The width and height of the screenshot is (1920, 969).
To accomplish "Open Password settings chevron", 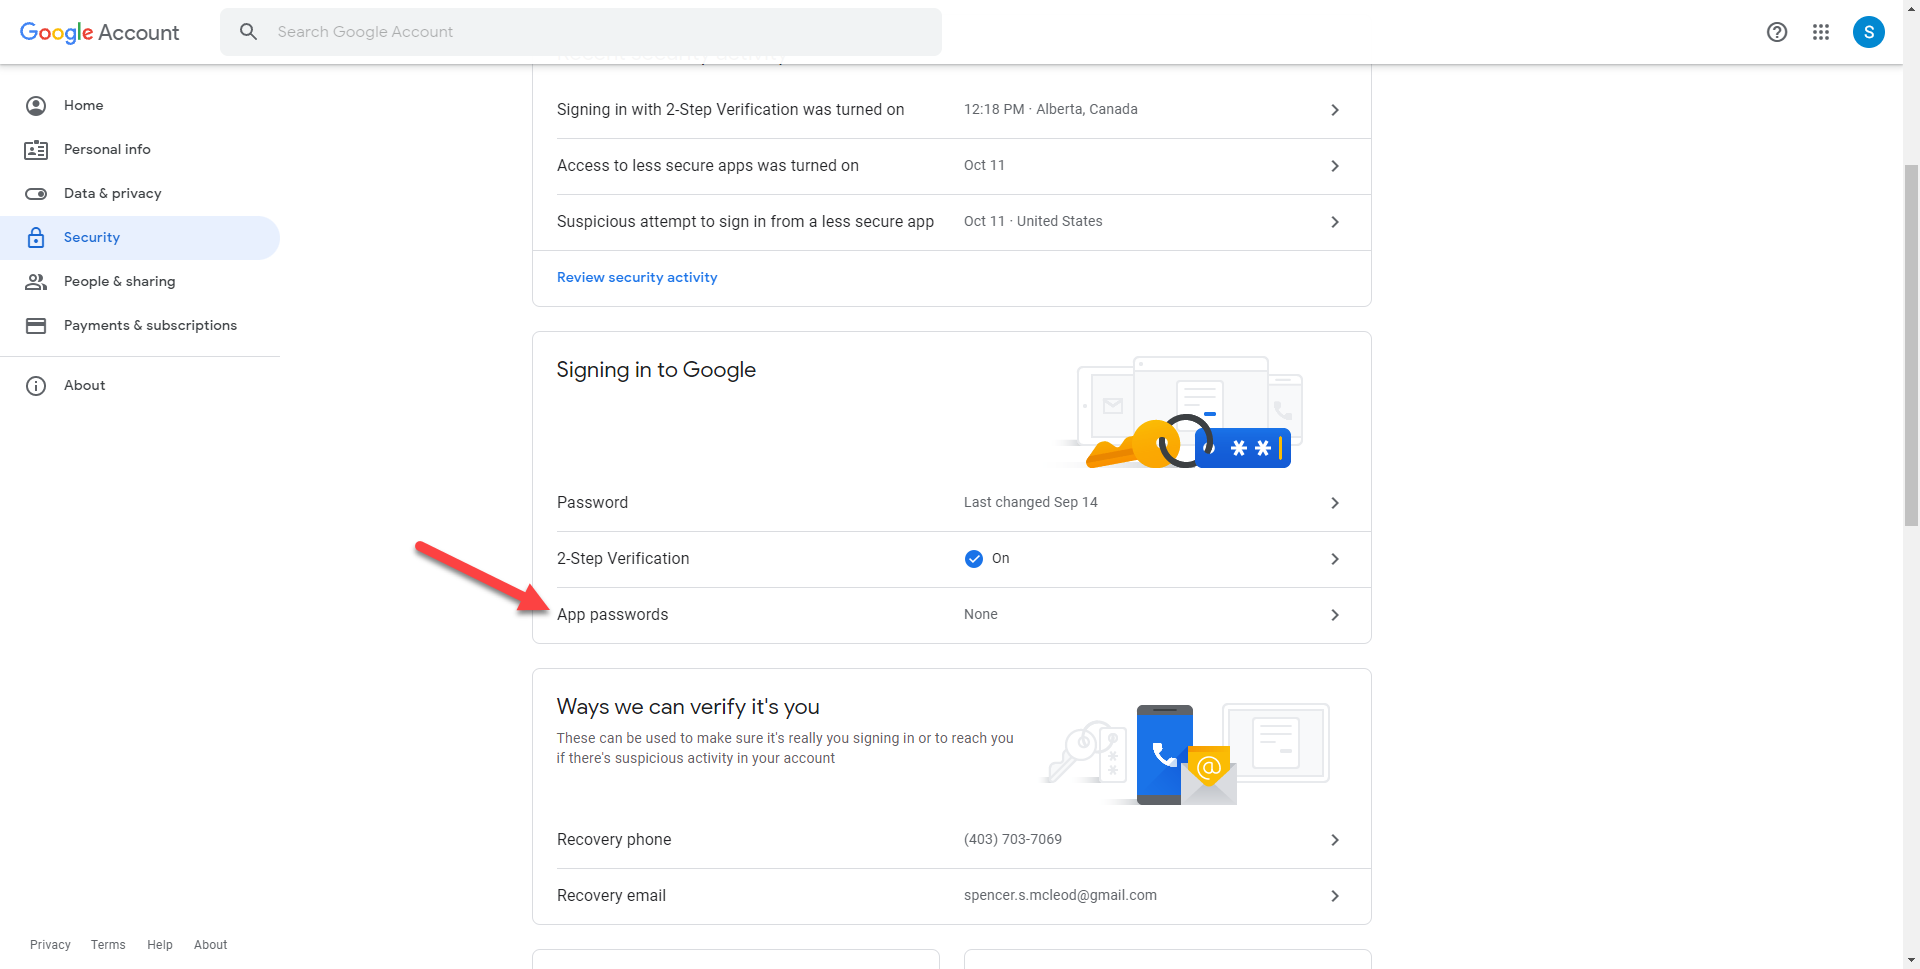I will [1335, 503].
